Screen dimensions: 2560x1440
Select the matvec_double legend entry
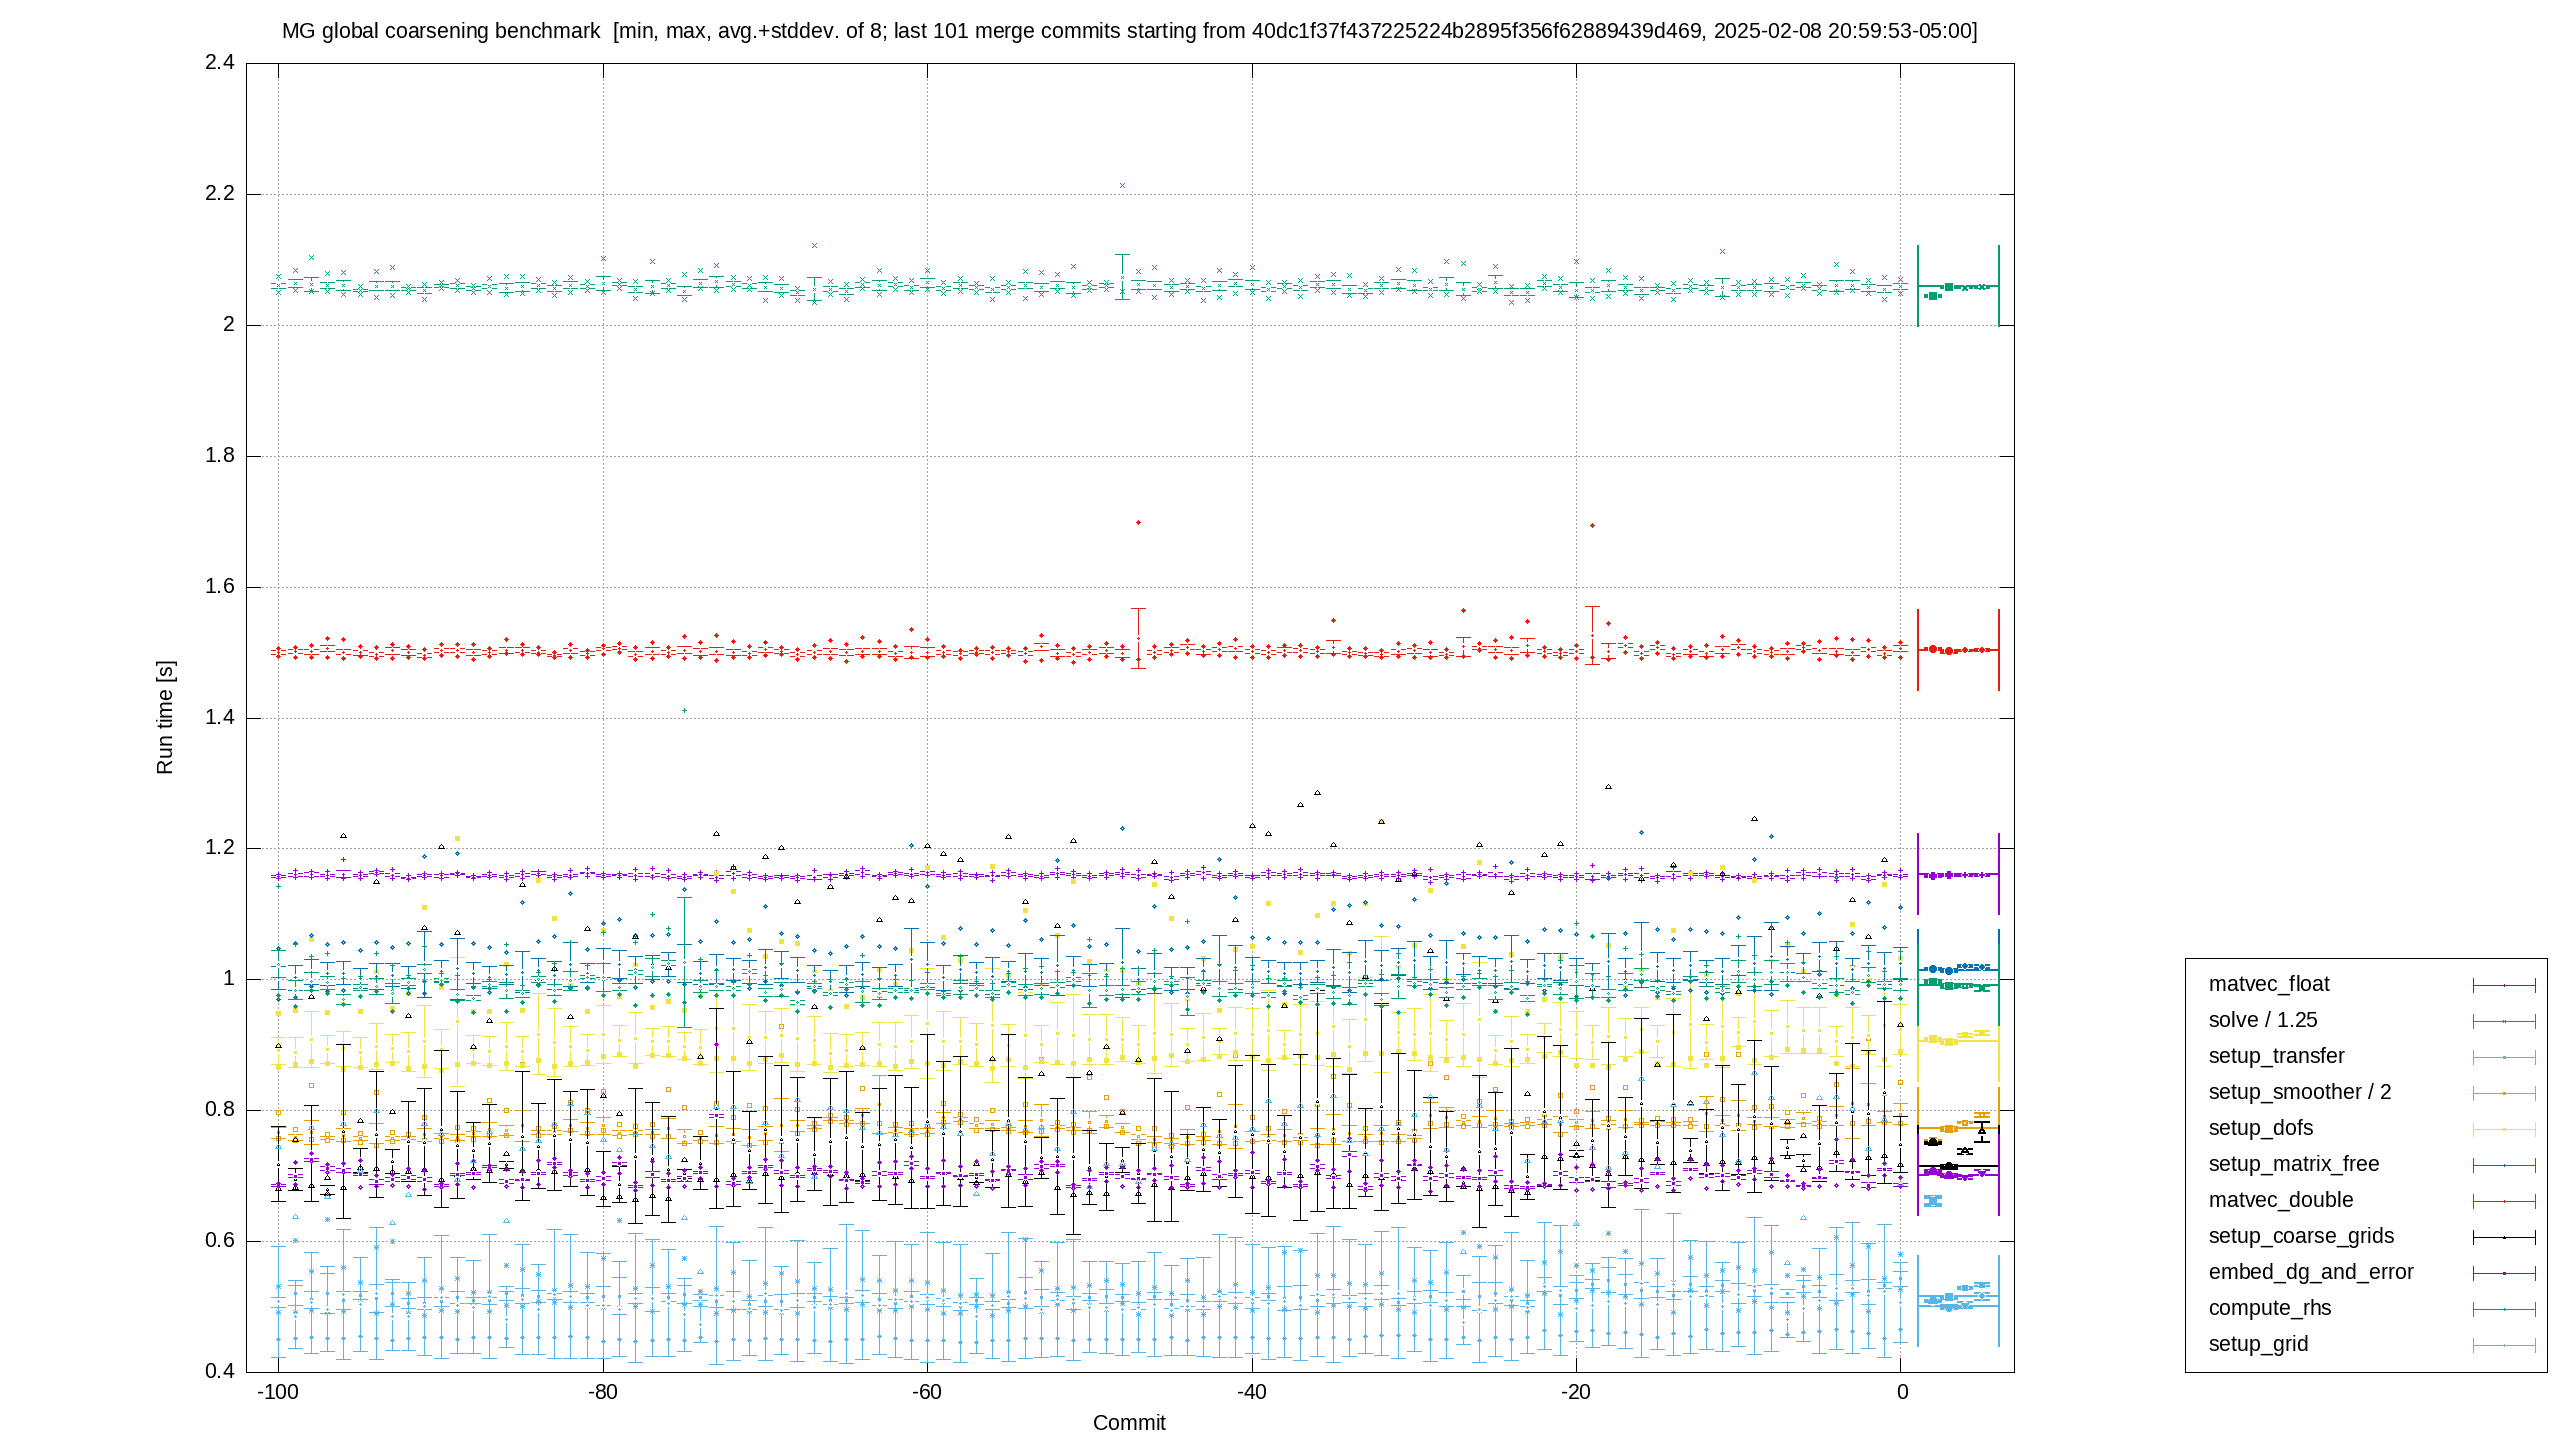[x=2281, y=1200]
